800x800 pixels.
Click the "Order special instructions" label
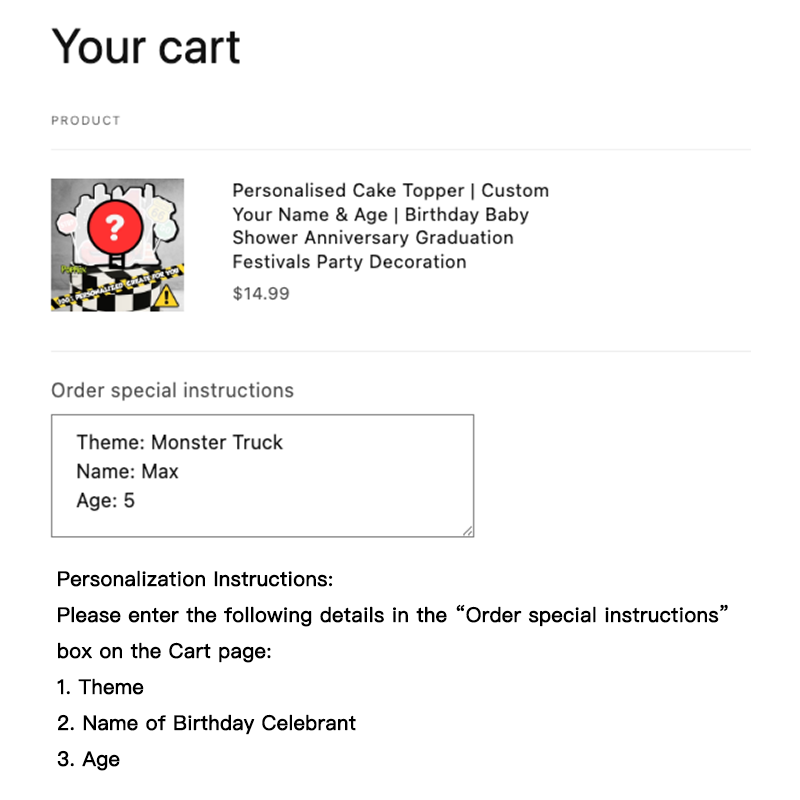point(172,390)
